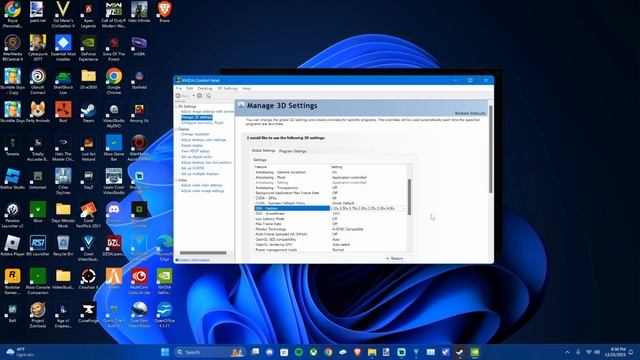The image size is (640, 360).
Task: Open the Party Animals desktop icon
Action: click(38, 113)
